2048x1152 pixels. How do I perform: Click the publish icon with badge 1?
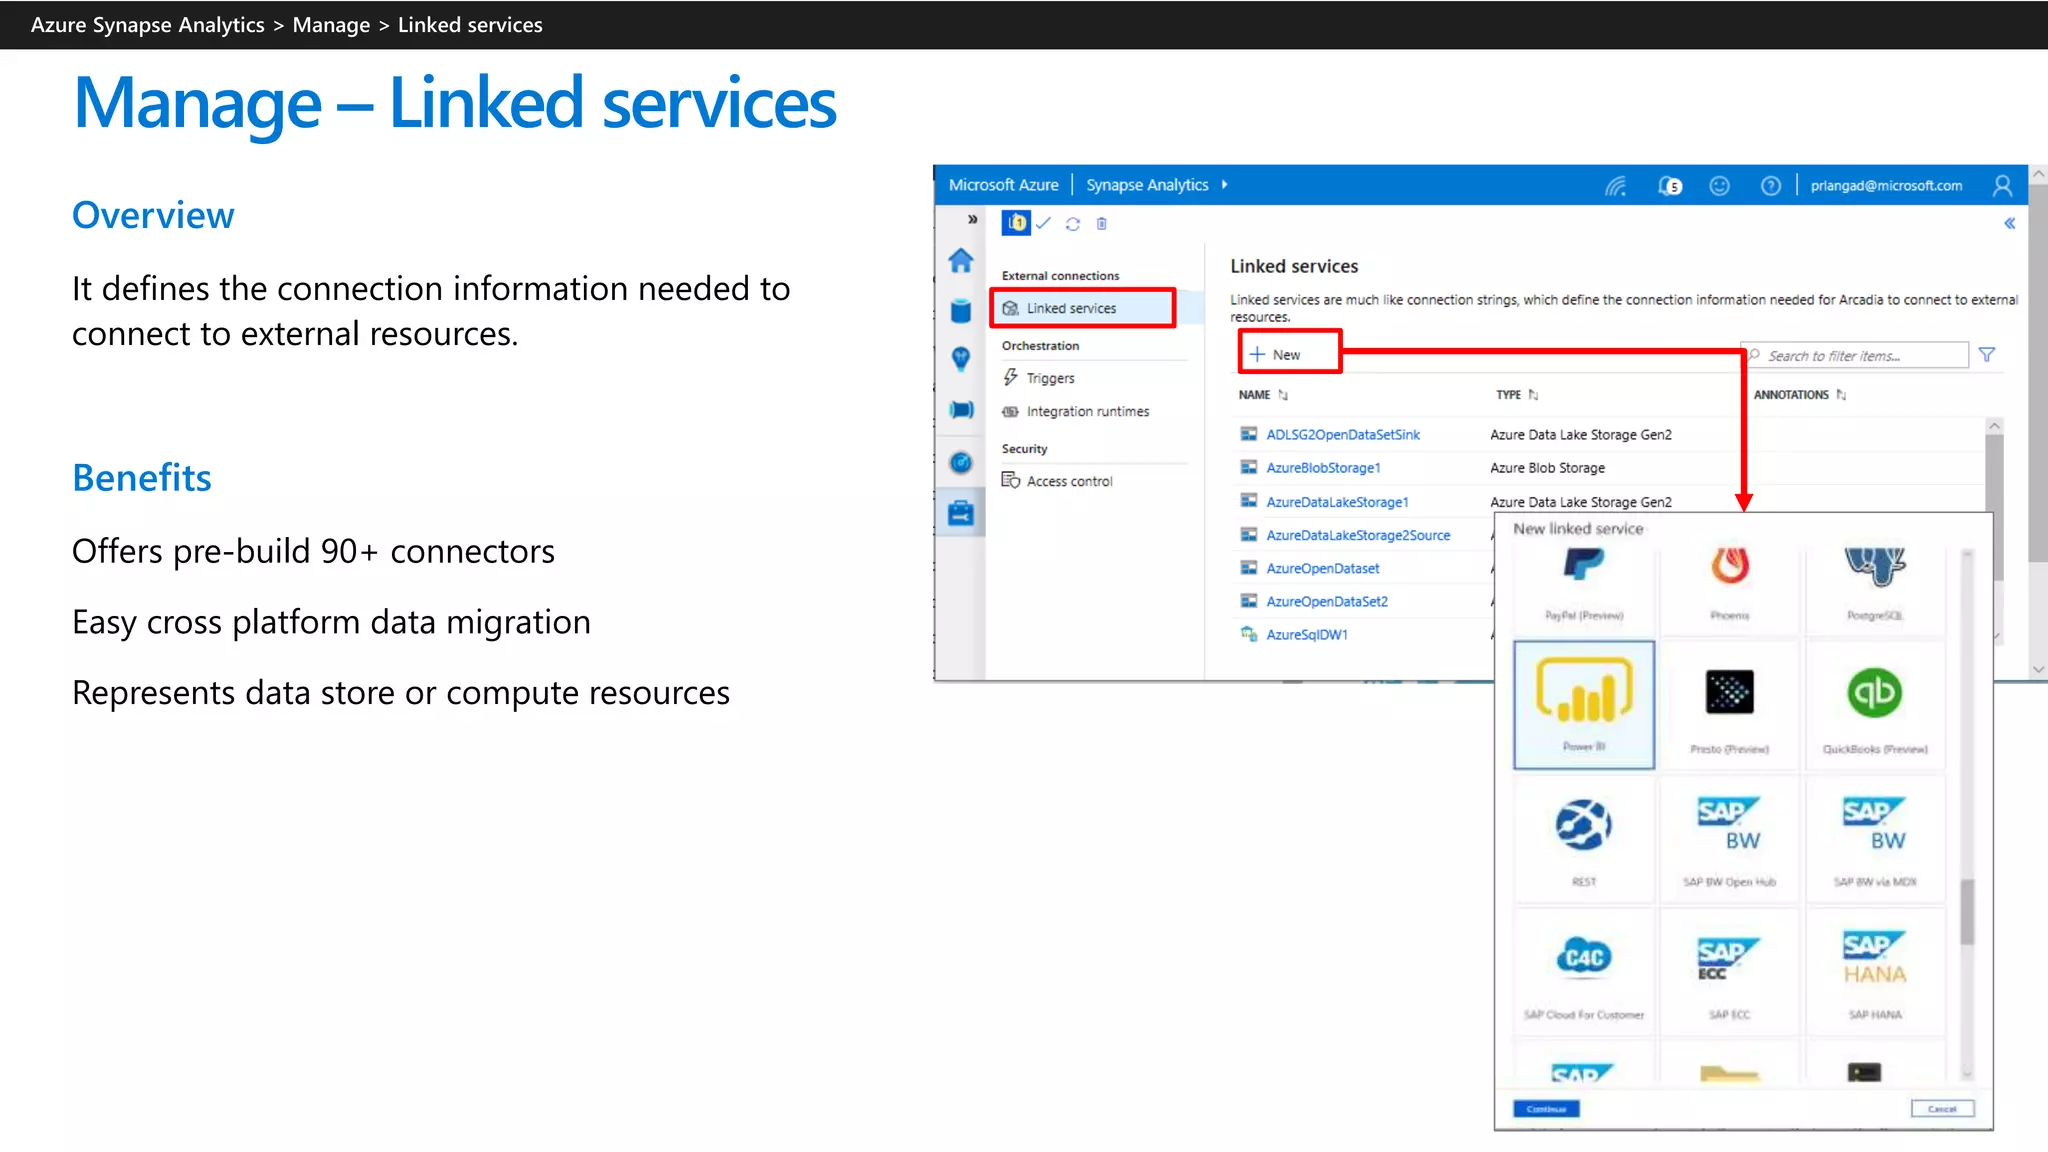(1016, 223)
